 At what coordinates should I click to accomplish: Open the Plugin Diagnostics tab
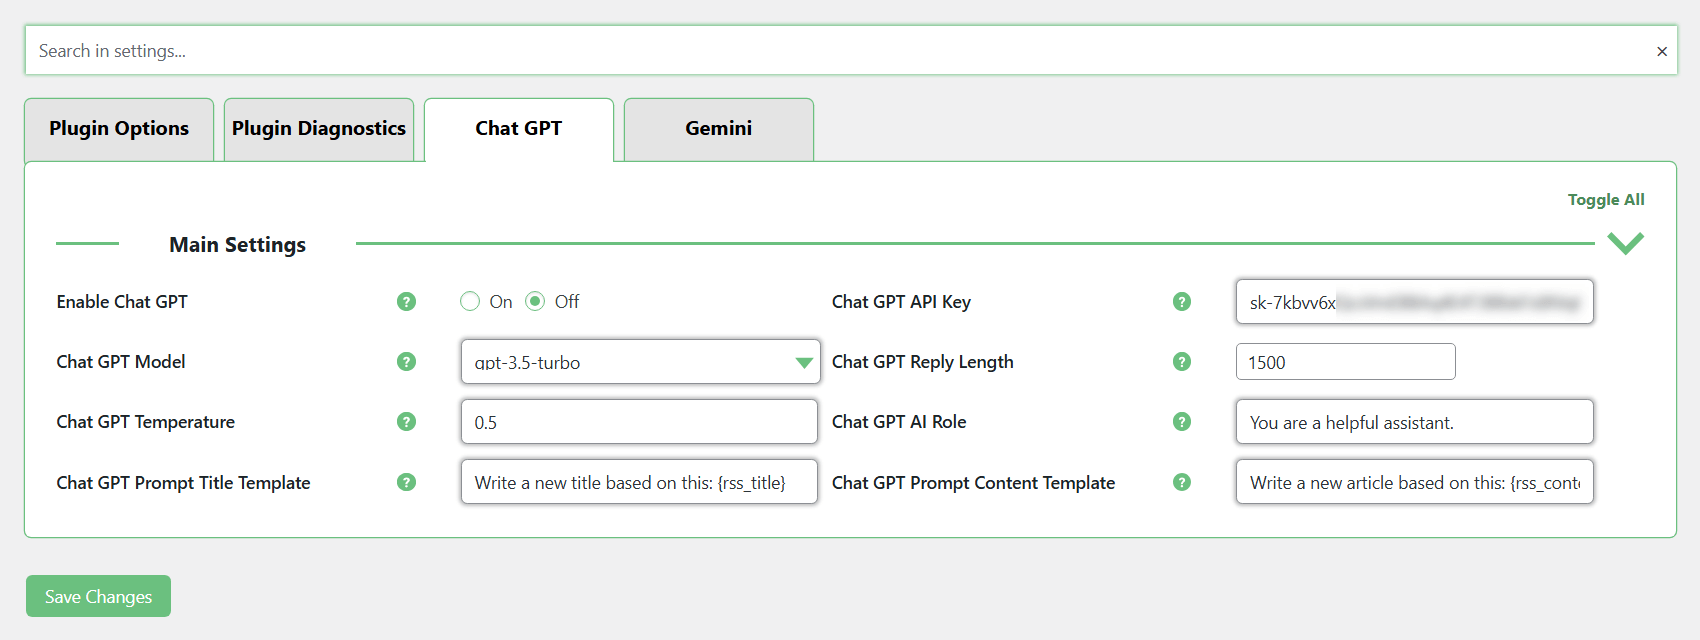point(319,129)
